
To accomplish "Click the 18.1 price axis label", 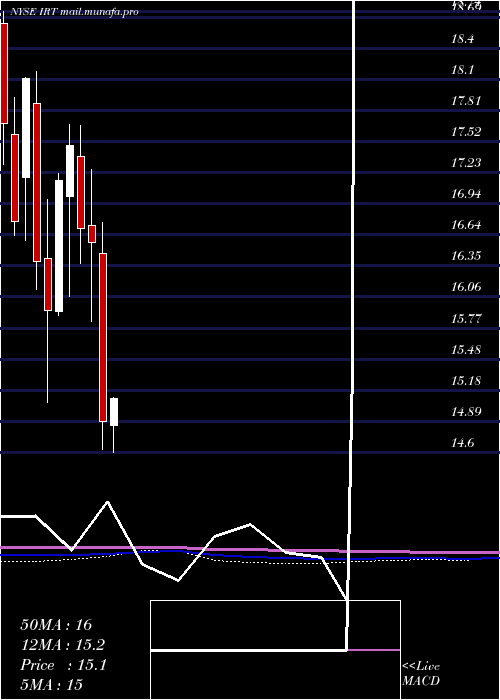I will pos(462,70).
